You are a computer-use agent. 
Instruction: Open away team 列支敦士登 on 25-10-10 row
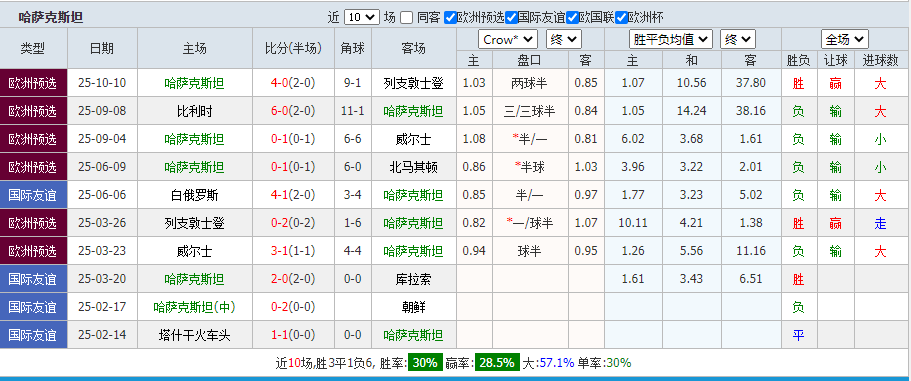click(414, 83)
